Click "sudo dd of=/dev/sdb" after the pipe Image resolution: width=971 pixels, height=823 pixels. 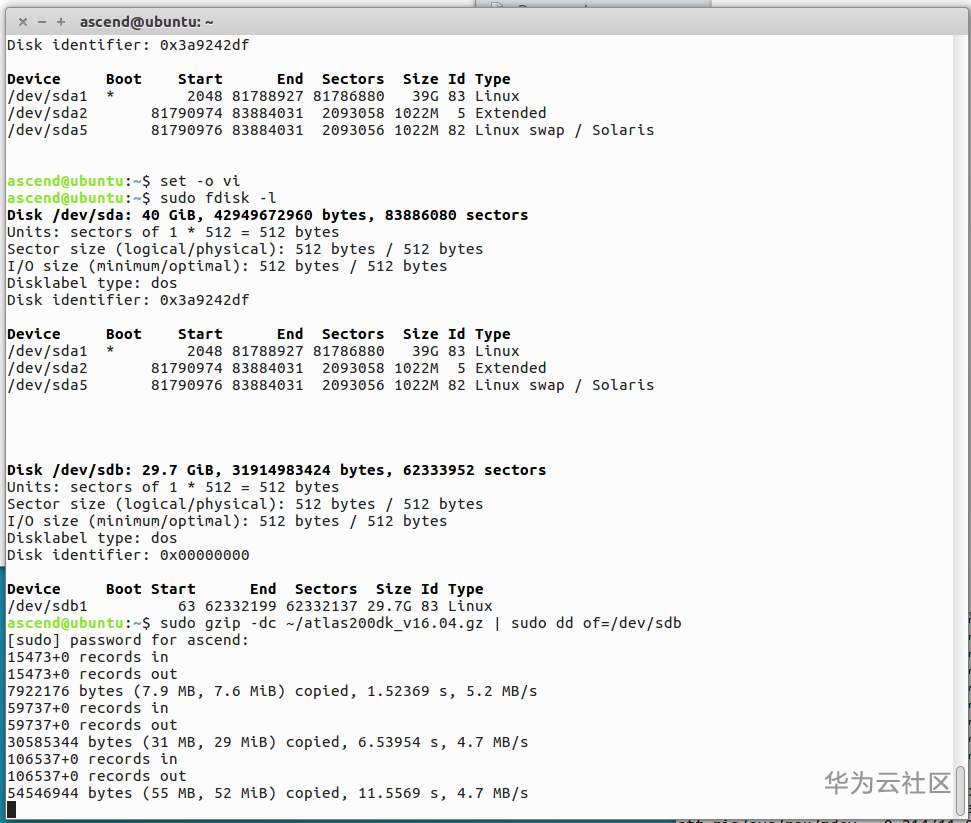pyautogui.click(x=596, y=623)
